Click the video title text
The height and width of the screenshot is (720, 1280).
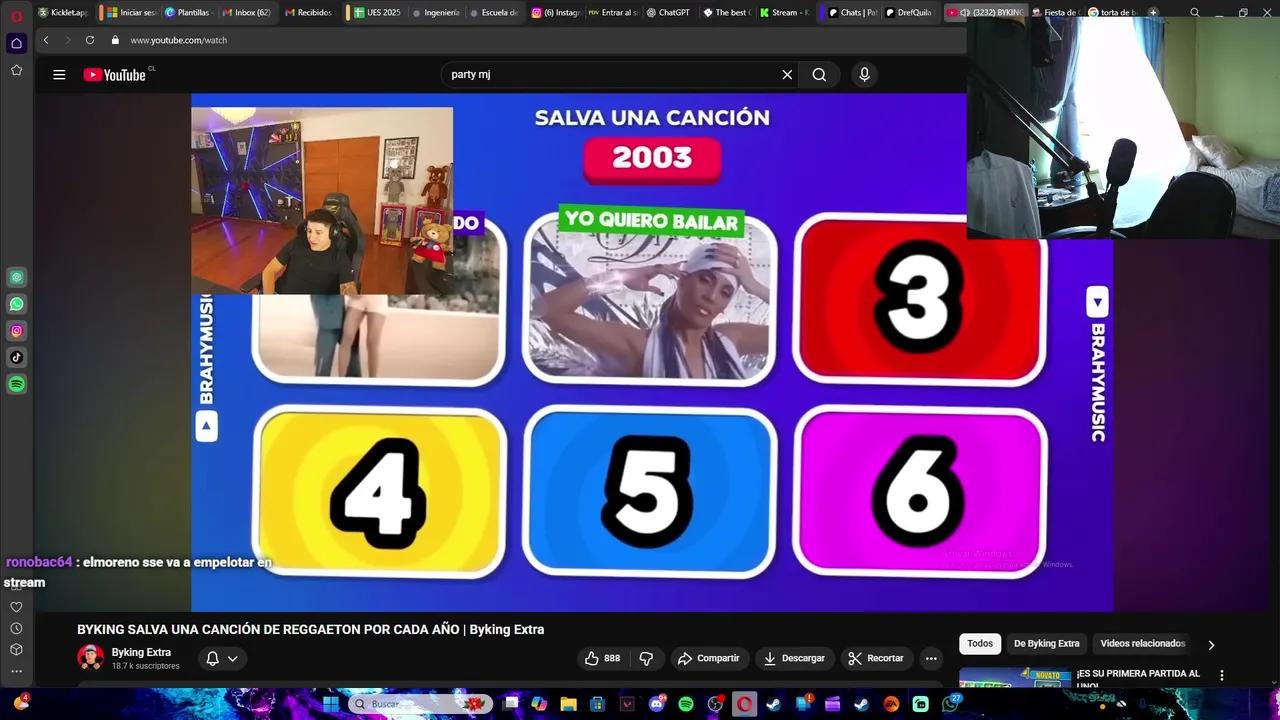click(311, 630)
